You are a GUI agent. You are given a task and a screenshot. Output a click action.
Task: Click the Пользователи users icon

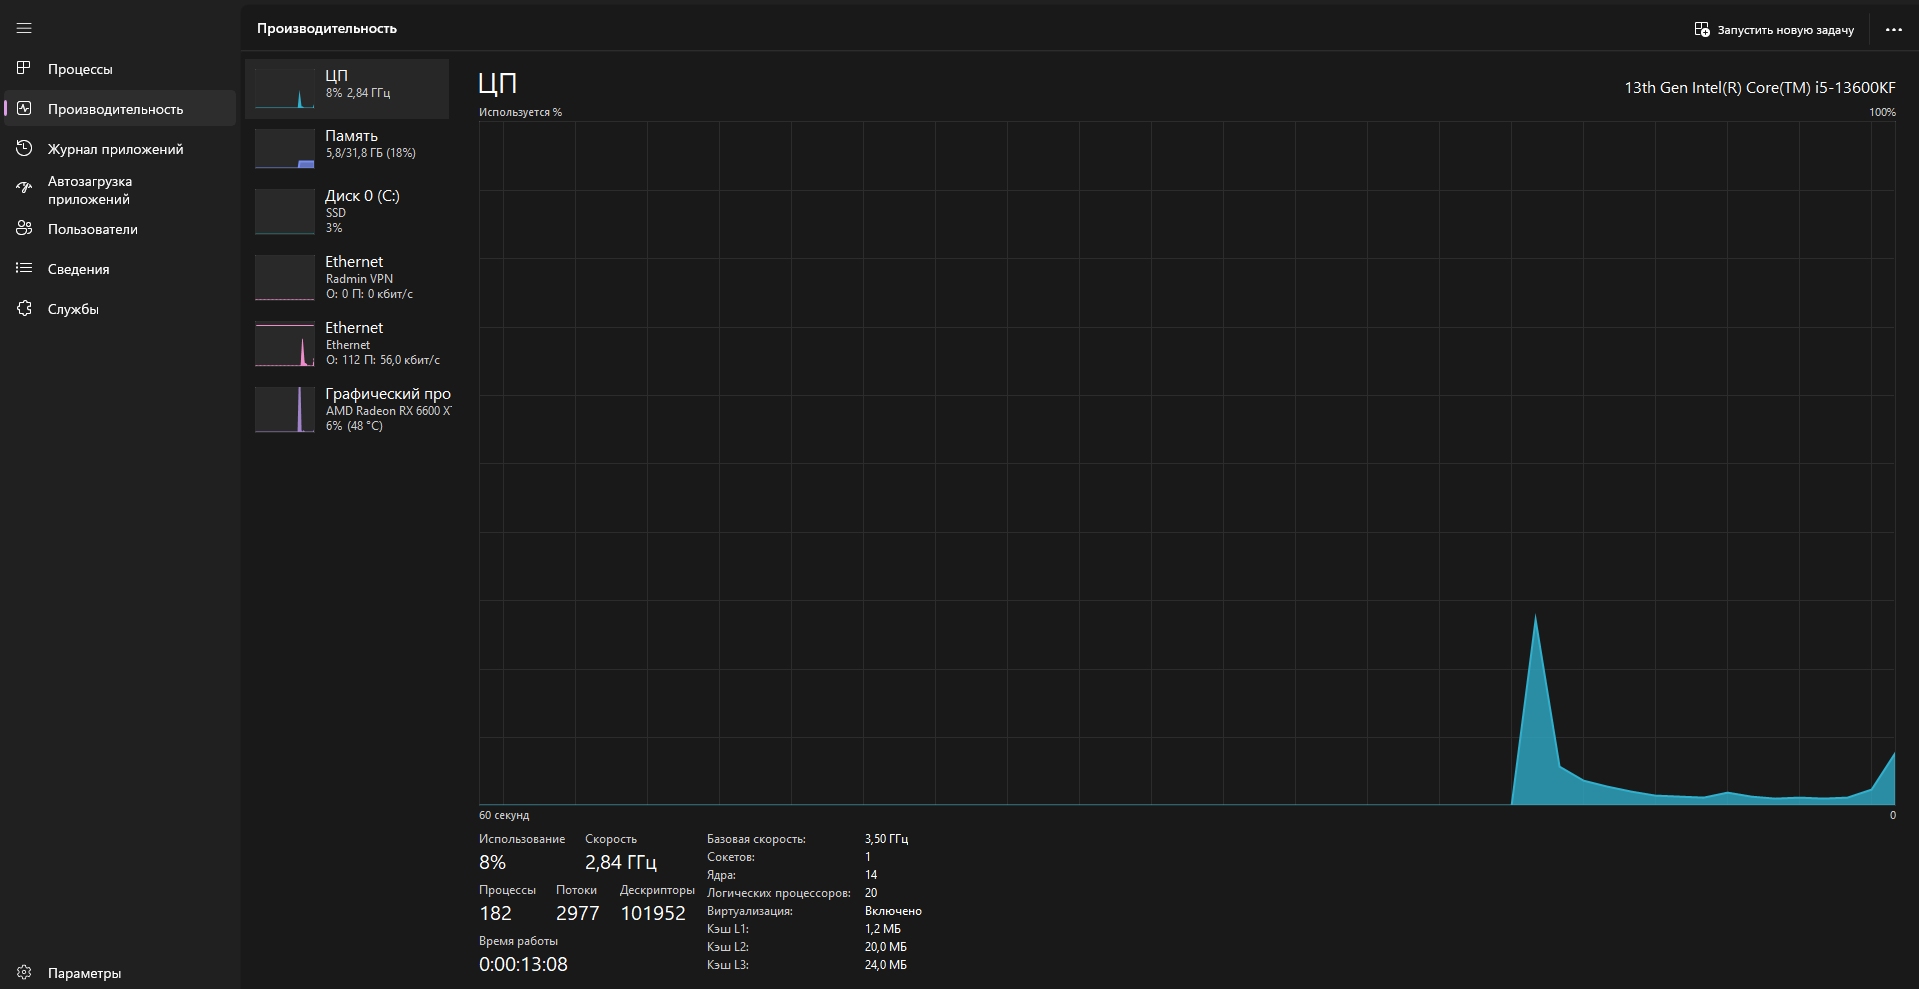click(25, 229)
